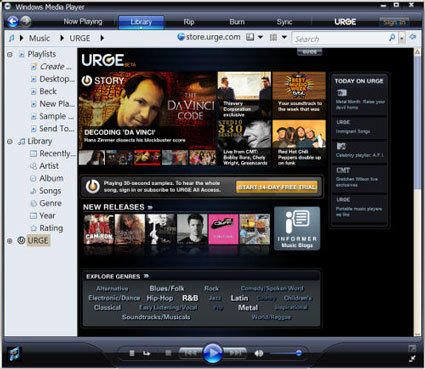Screen dimensions: 425x369
Task: Open the view options dropdown arrow
Action: coord(284,37)
